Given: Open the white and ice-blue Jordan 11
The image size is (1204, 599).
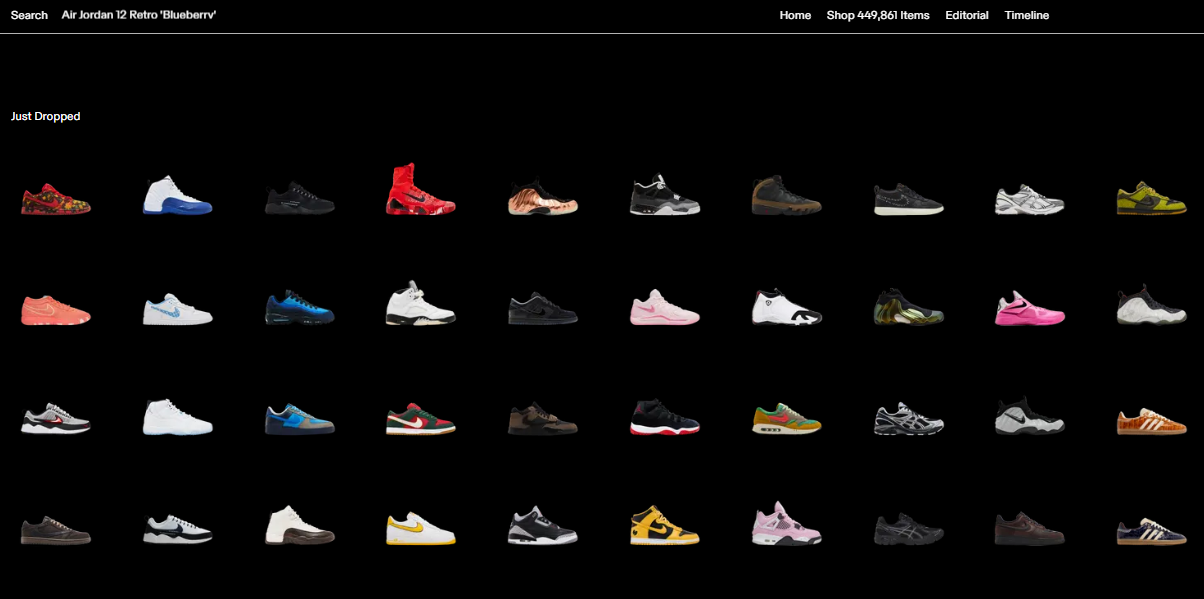Looking at the screenshot, I should [178, 417].
